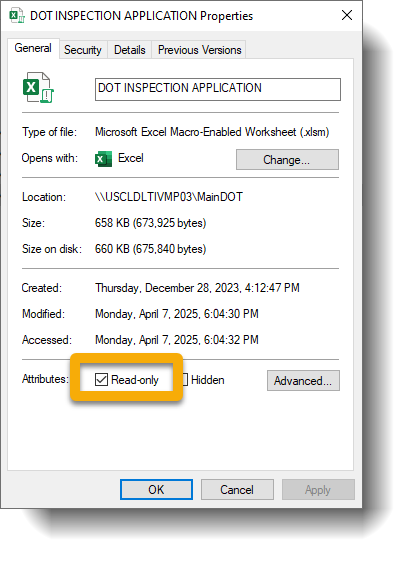Toggle the Read-only checkbox
This screenshot has width=415, height=561.
(x=101, y=380)
